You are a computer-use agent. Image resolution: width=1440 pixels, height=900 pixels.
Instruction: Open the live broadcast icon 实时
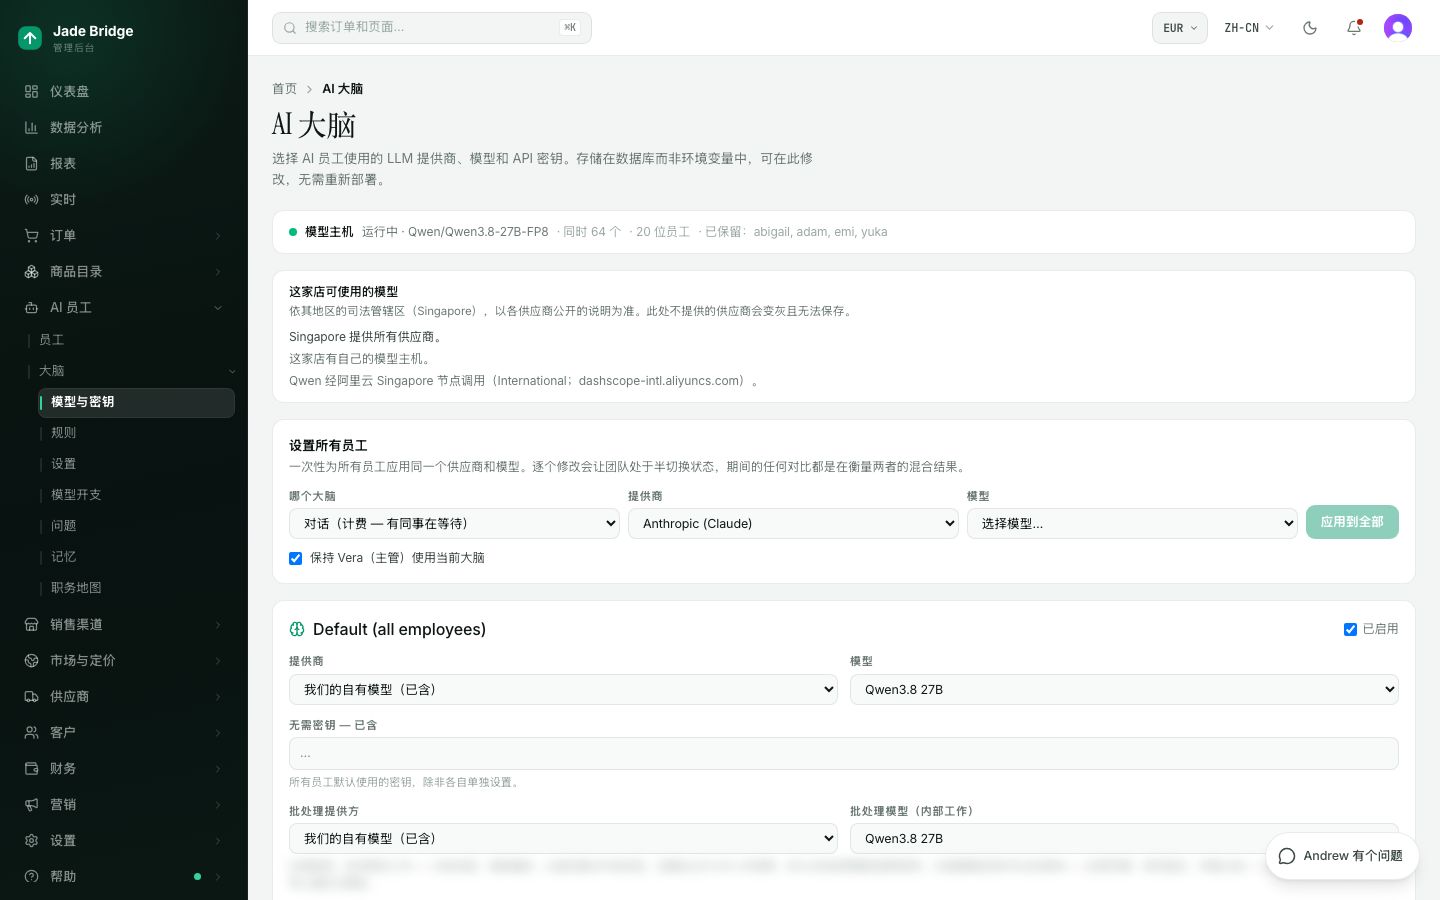[x=31, y=199]
